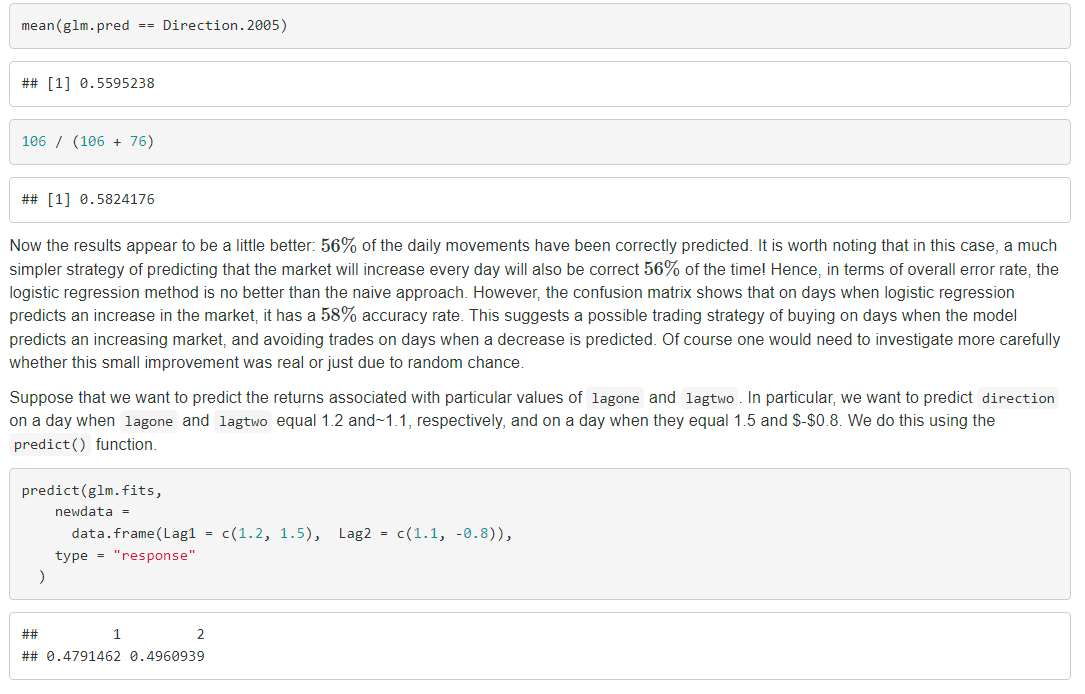Click the inline code span lagtwo
The image size is (1085, 694).
tap(710, 398)
